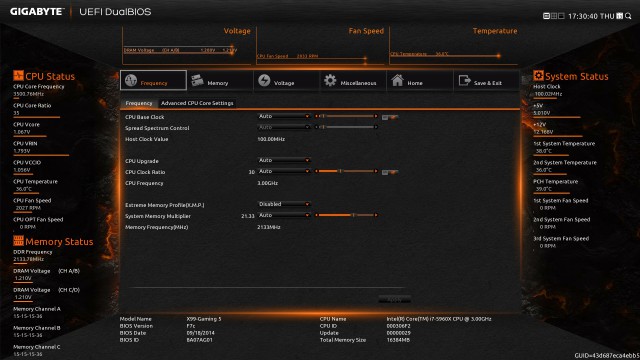Click the CPU Base Clock slider track
Screen dimensions: 640x360
[346, 116]
